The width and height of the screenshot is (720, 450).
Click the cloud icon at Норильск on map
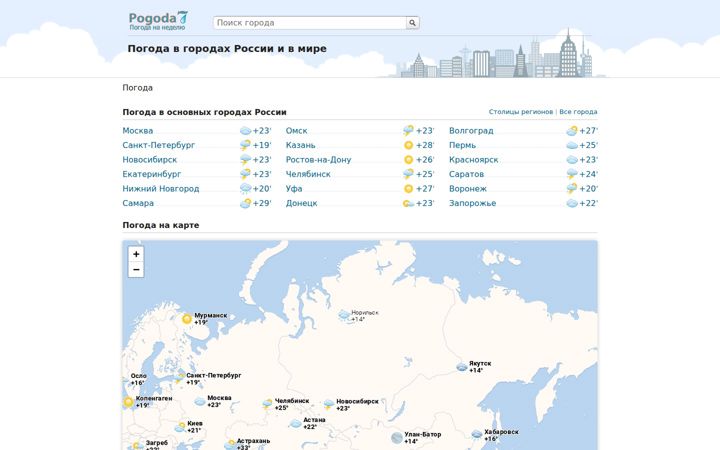coord(344,315)
